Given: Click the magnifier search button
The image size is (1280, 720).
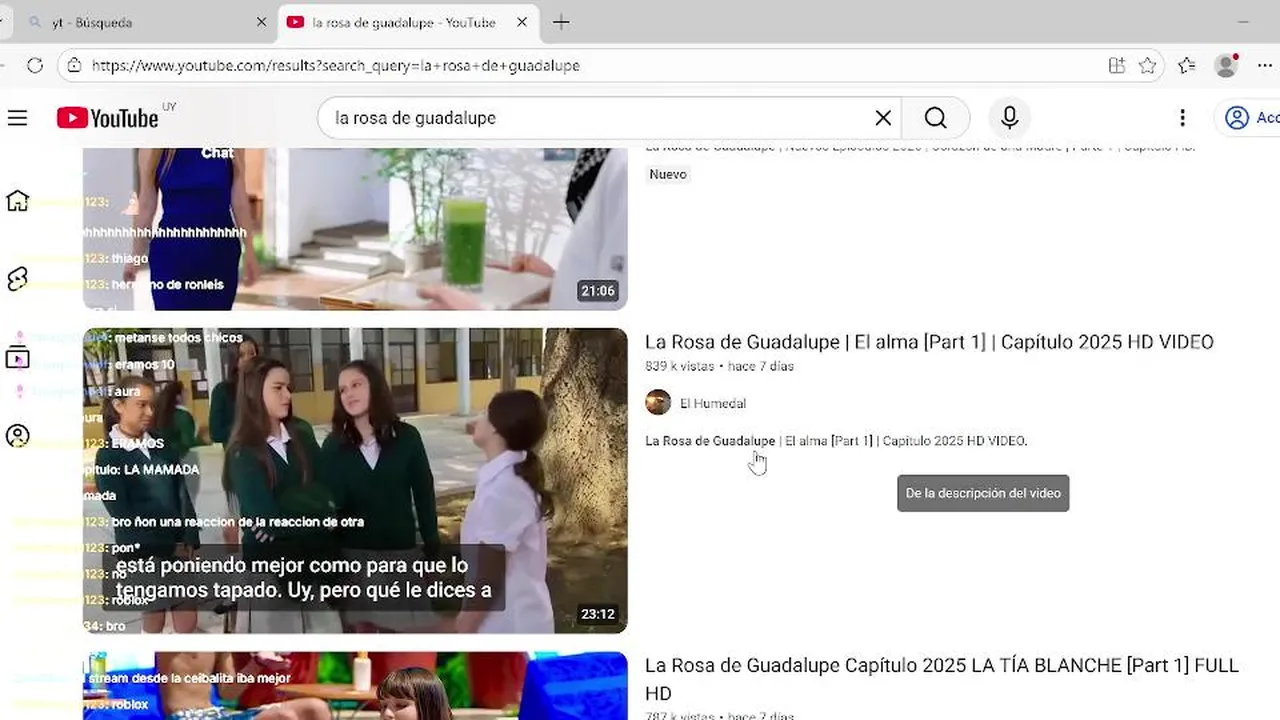Looking at the screenshot, I should click(935, 118).
